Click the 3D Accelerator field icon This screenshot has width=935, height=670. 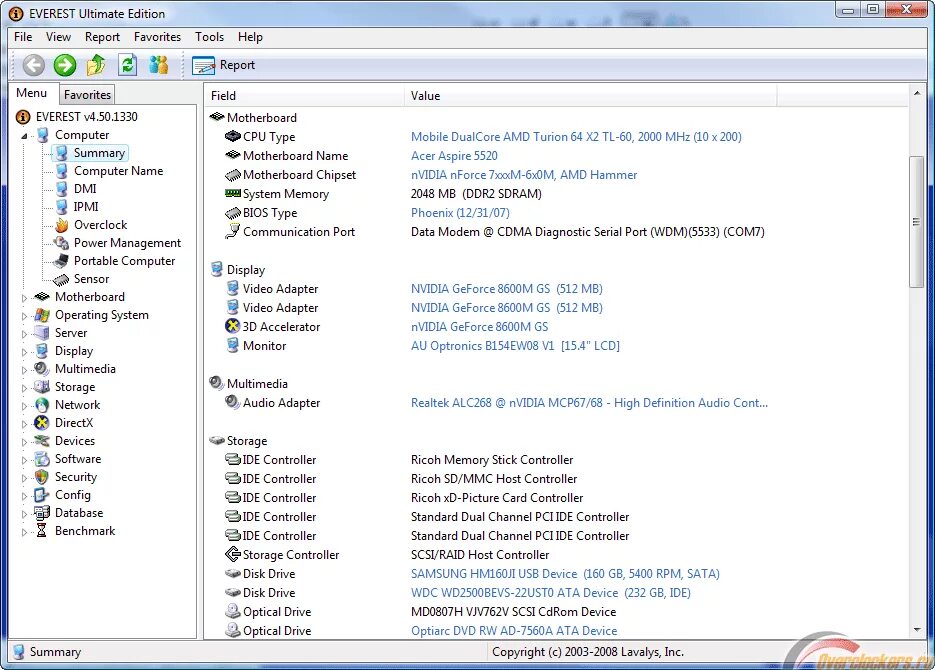232,326
